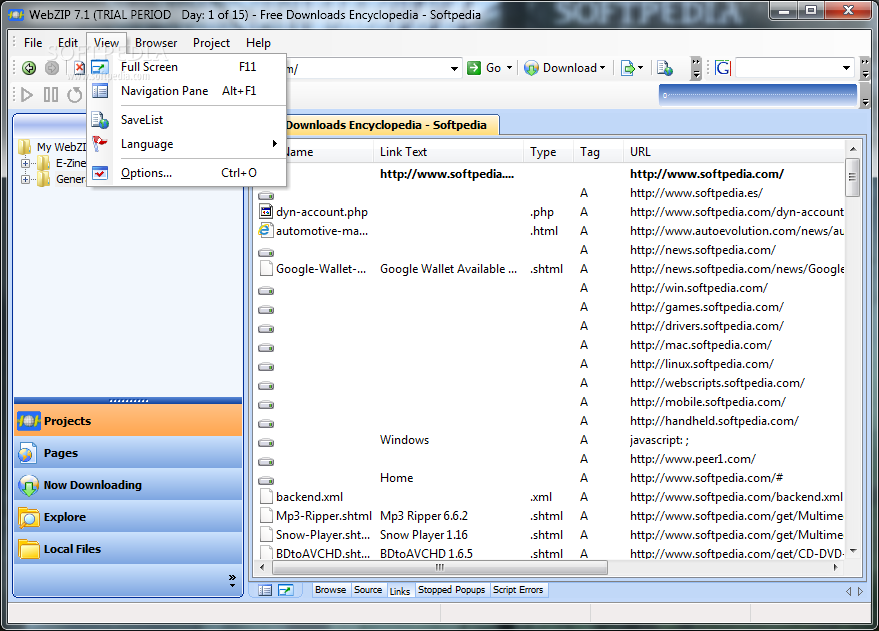
Task: Click the URL column header
Action: [x=733, y=152]
